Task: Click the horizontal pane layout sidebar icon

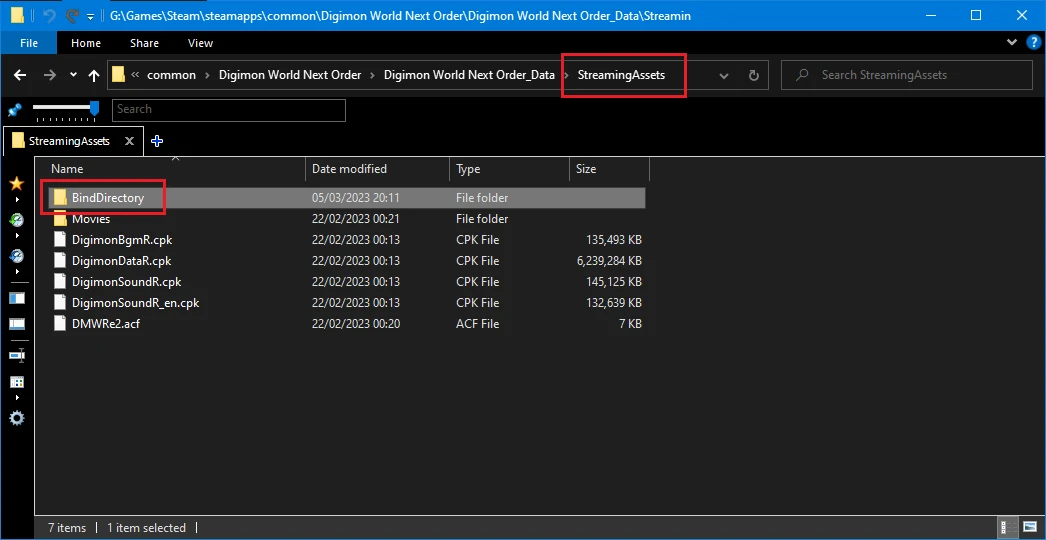Action: [x=17, y=324]
